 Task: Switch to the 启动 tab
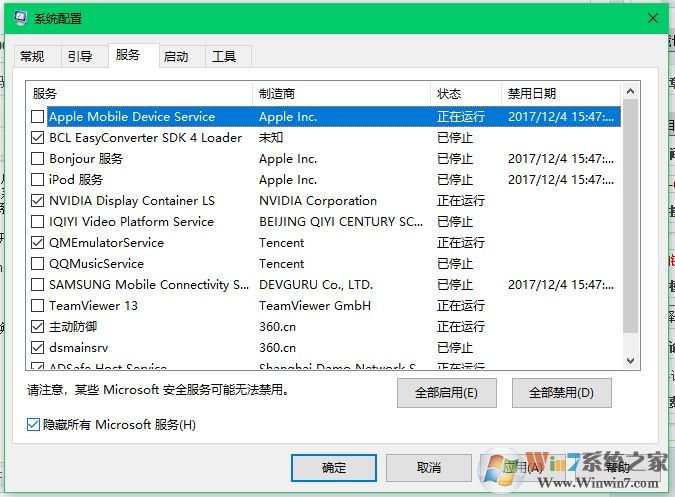pyautogui.click(x=176, y=56)
